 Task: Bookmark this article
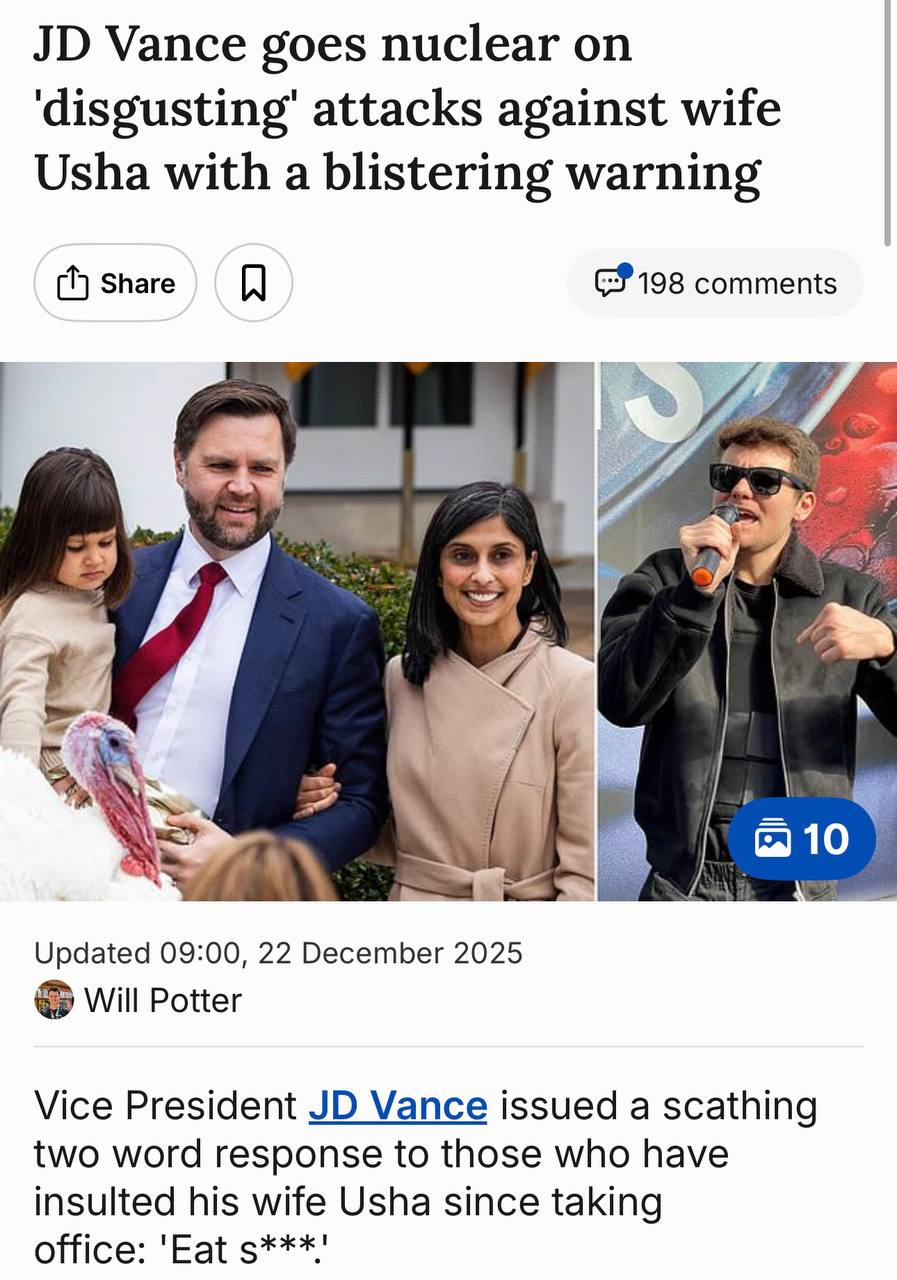coord(254,284)
